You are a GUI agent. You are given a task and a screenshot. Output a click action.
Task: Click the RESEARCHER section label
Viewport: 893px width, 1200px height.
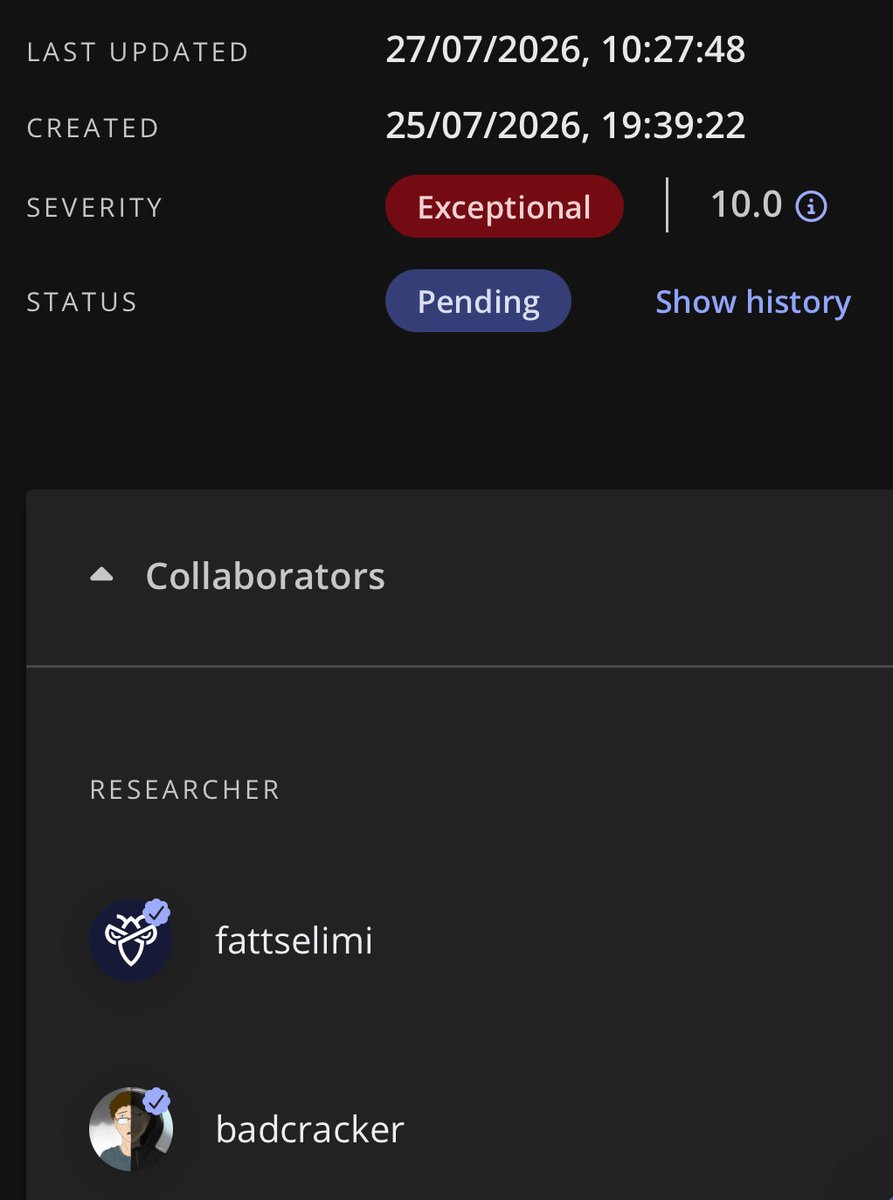(x=185, y=790)
